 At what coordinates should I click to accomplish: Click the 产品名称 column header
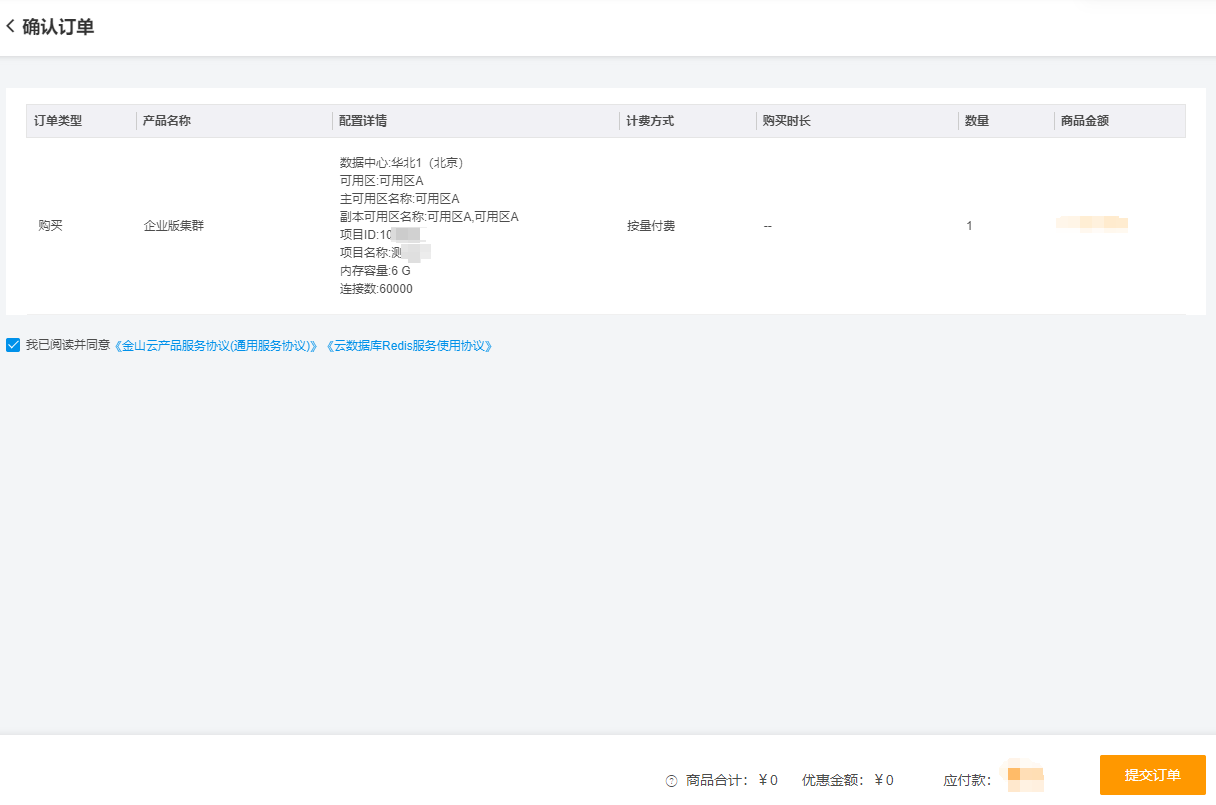coord(167,121)
